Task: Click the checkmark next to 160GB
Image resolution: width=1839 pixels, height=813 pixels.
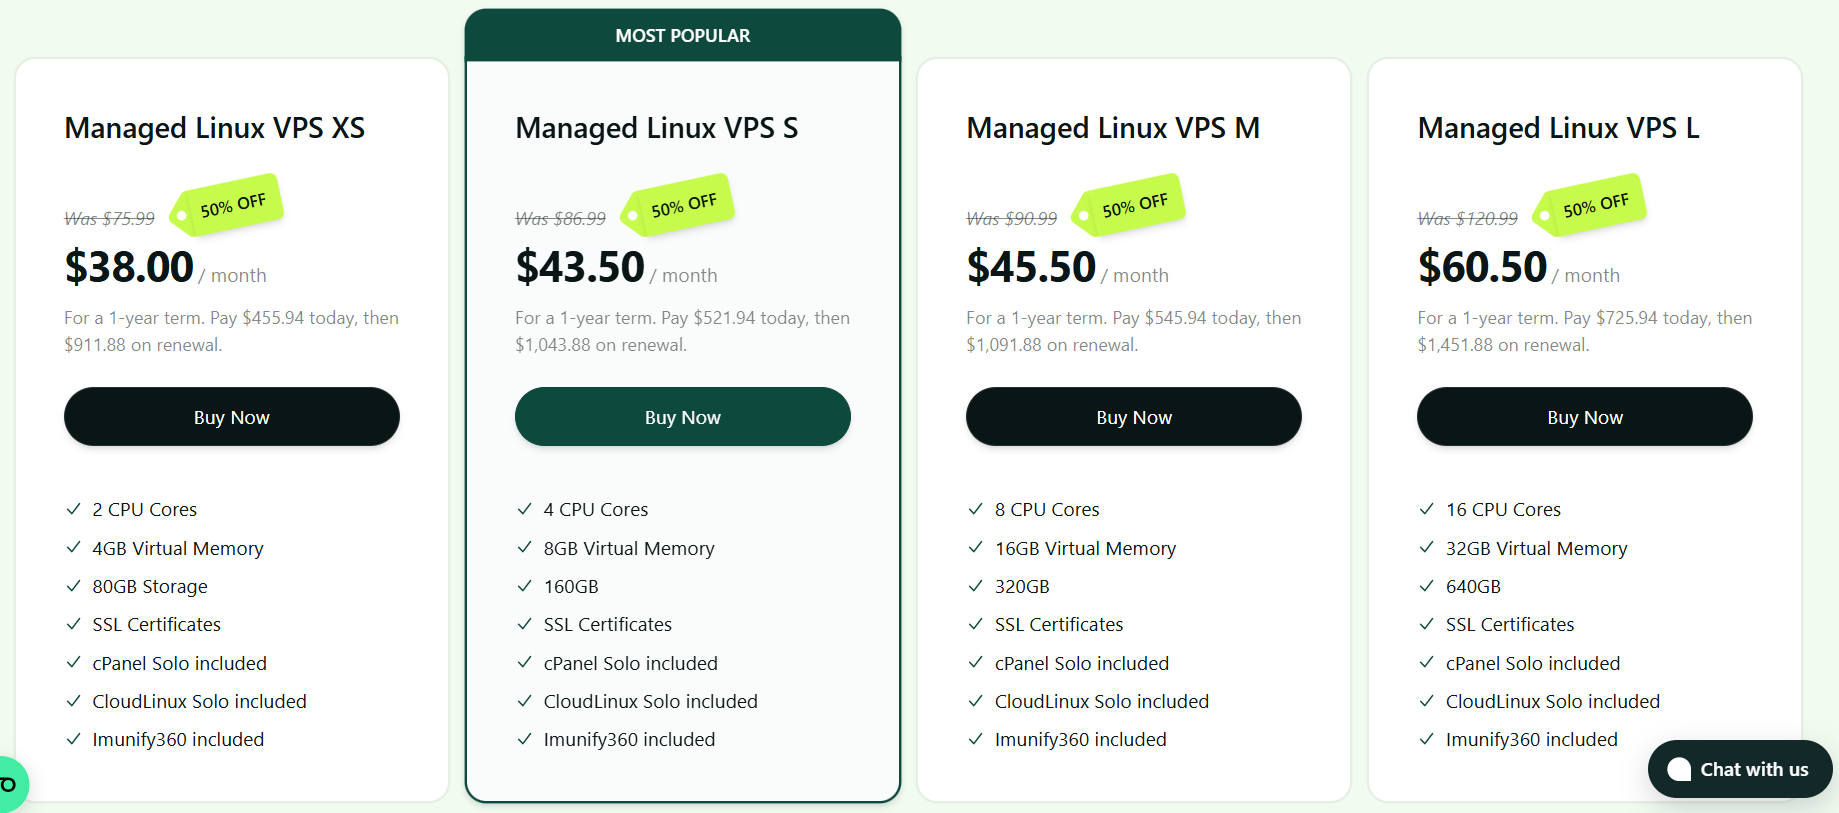Action: pos(524,586)
